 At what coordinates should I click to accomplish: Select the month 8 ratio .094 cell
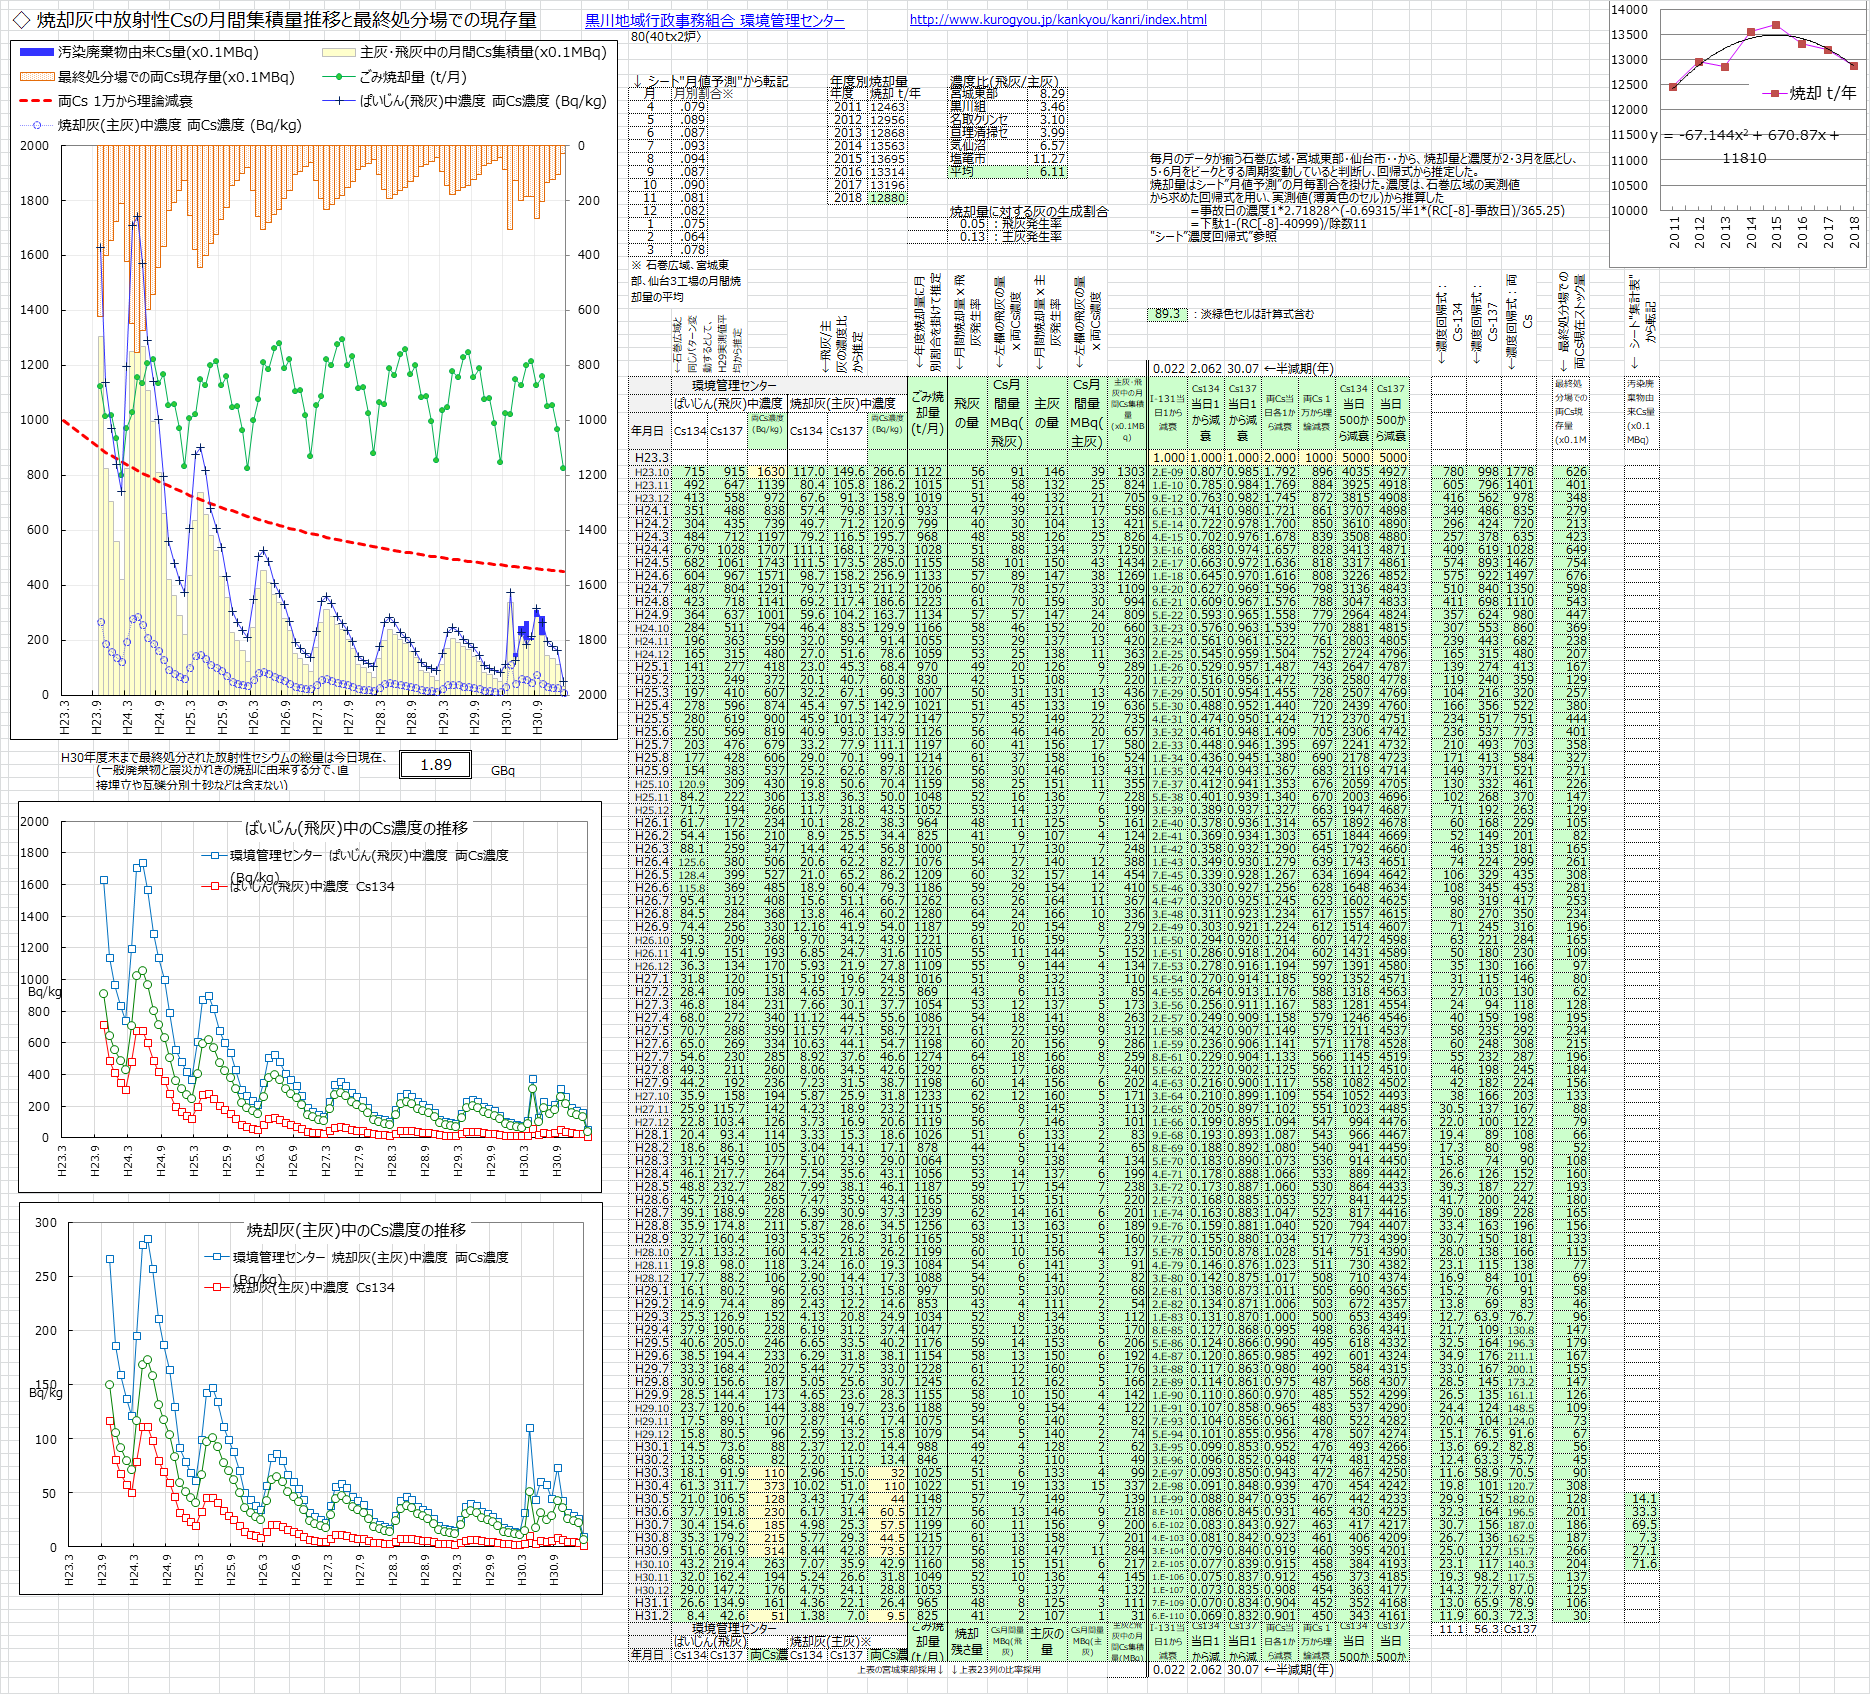click(x=692, y=159)
